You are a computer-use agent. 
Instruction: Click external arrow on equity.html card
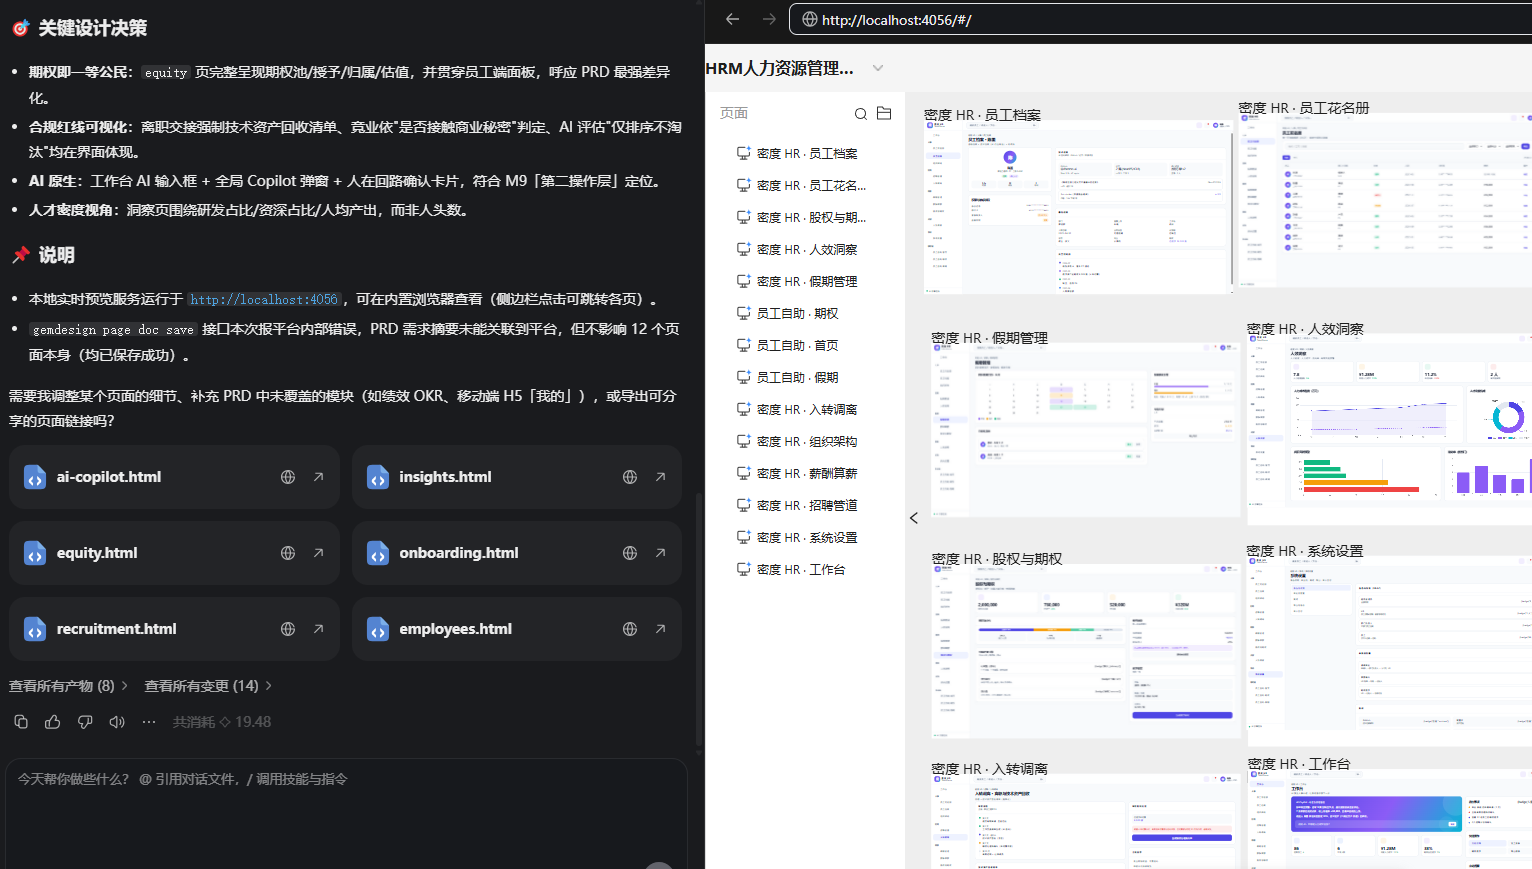coord(318,553)
